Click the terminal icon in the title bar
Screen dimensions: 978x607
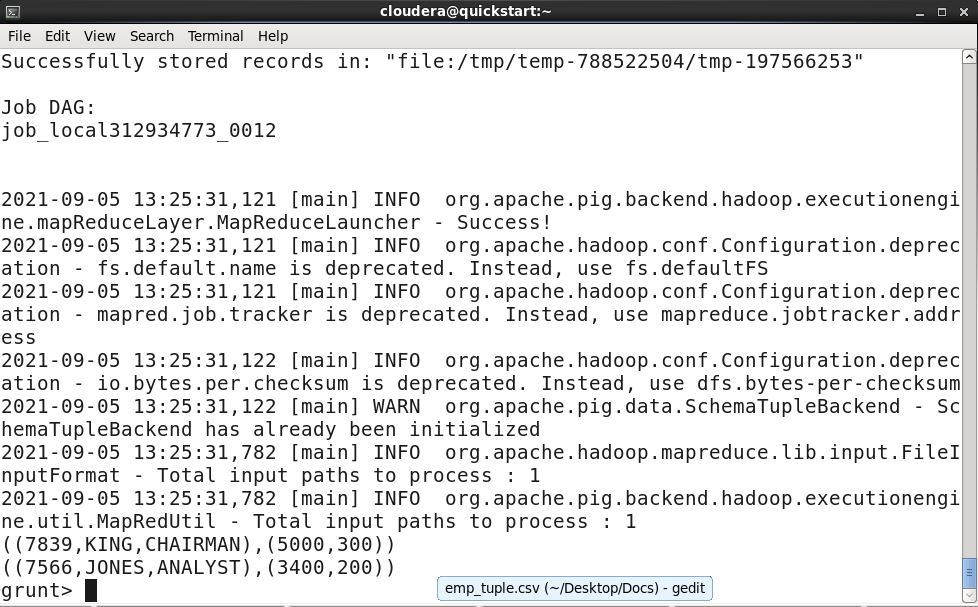point(13,11)
